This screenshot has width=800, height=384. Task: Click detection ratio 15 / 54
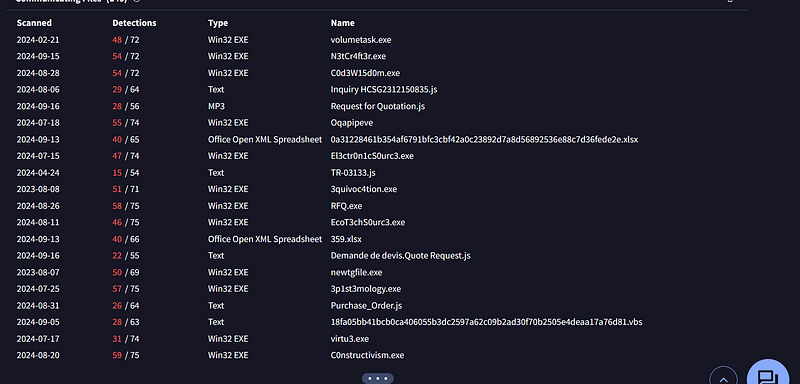pos(126,172)
